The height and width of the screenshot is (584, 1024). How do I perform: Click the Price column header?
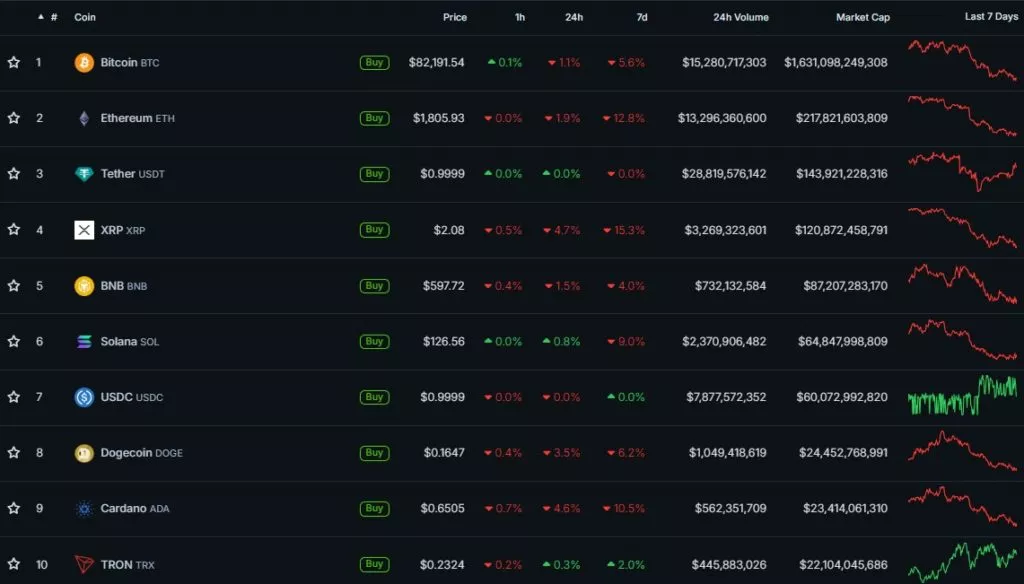coord(455,17)
